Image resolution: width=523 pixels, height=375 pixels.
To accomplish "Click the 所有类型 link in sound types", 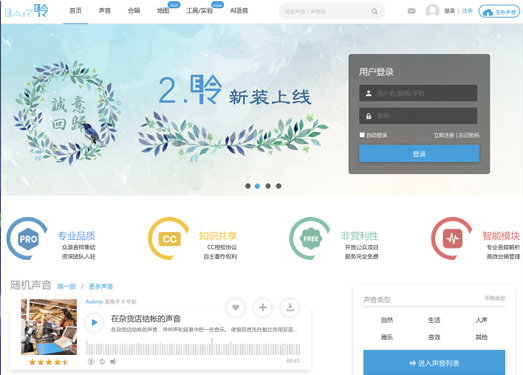I will [x=495, y=298].
